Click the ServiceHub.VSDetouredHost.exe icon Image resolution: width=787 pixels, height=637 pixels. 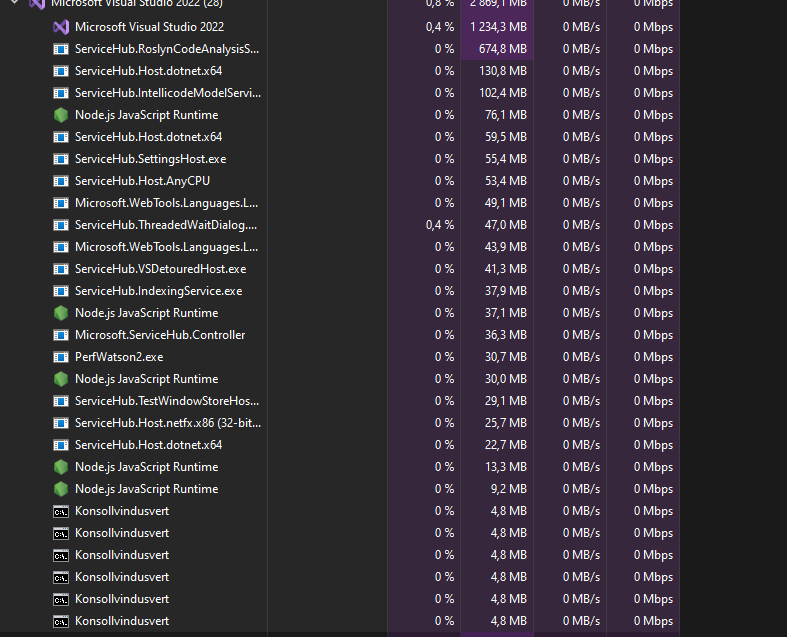click(x=61, y=269)
